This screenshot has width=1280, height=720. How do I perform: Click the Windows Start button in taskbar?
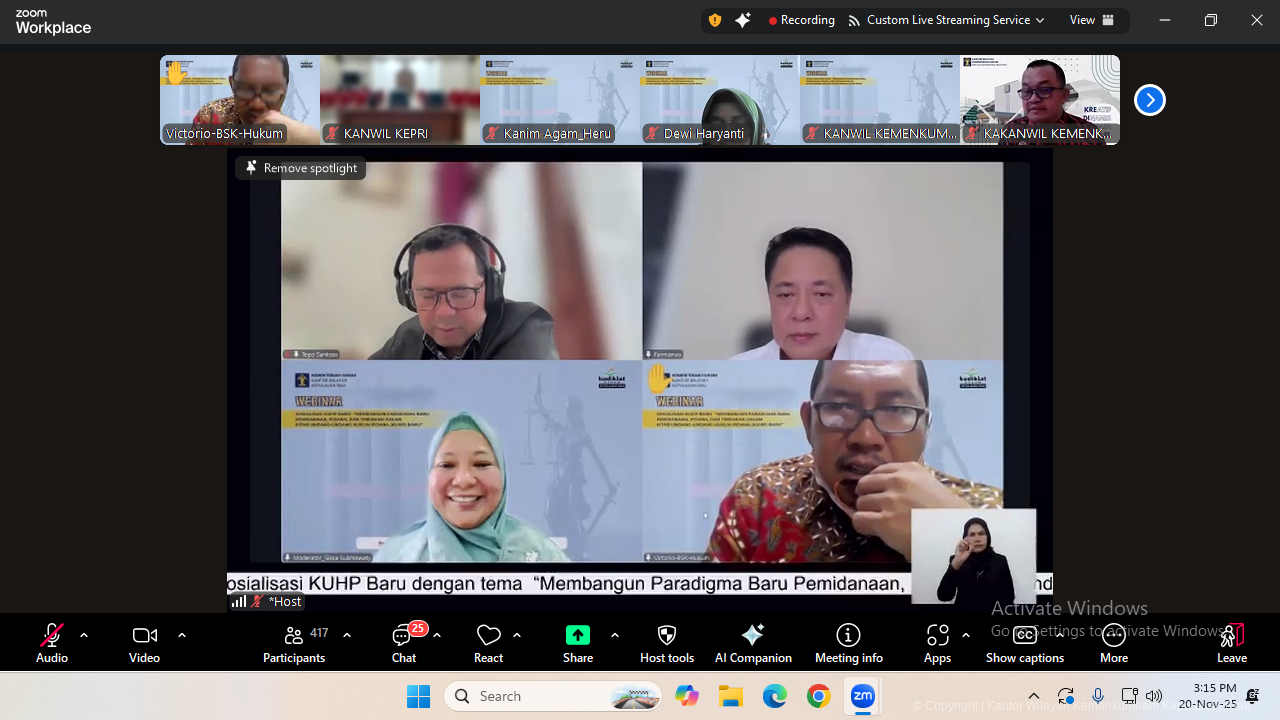[x=418, y=696]
